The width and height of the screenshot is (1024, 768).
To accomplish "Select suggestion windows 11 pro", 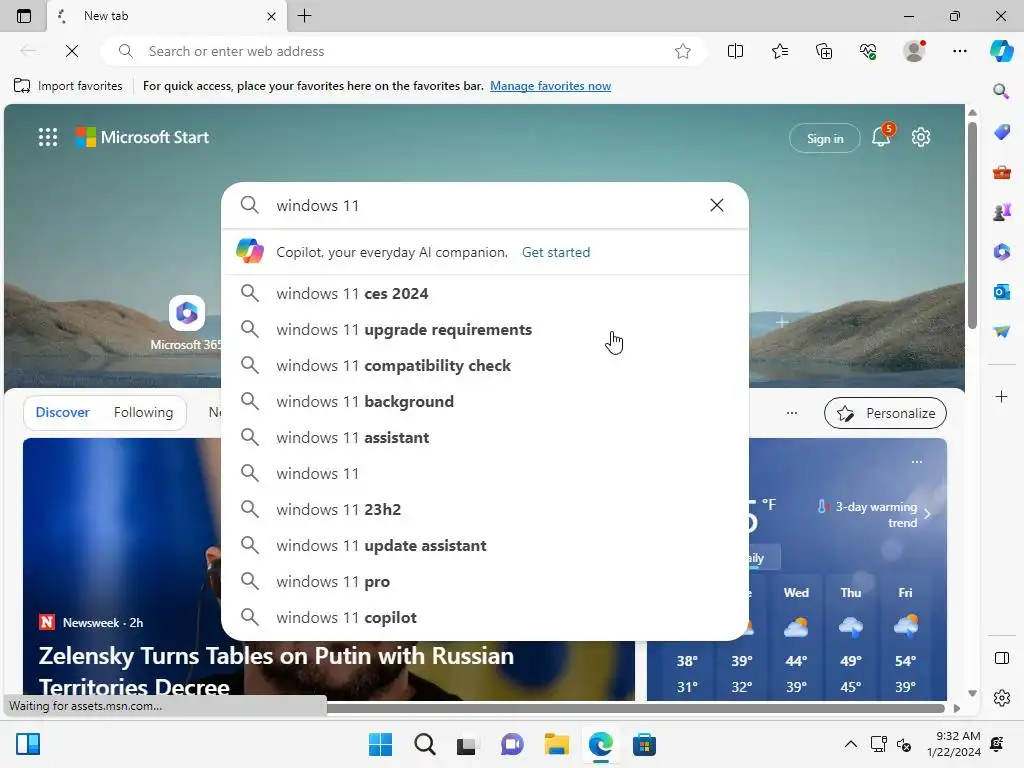I will [485, 581].
